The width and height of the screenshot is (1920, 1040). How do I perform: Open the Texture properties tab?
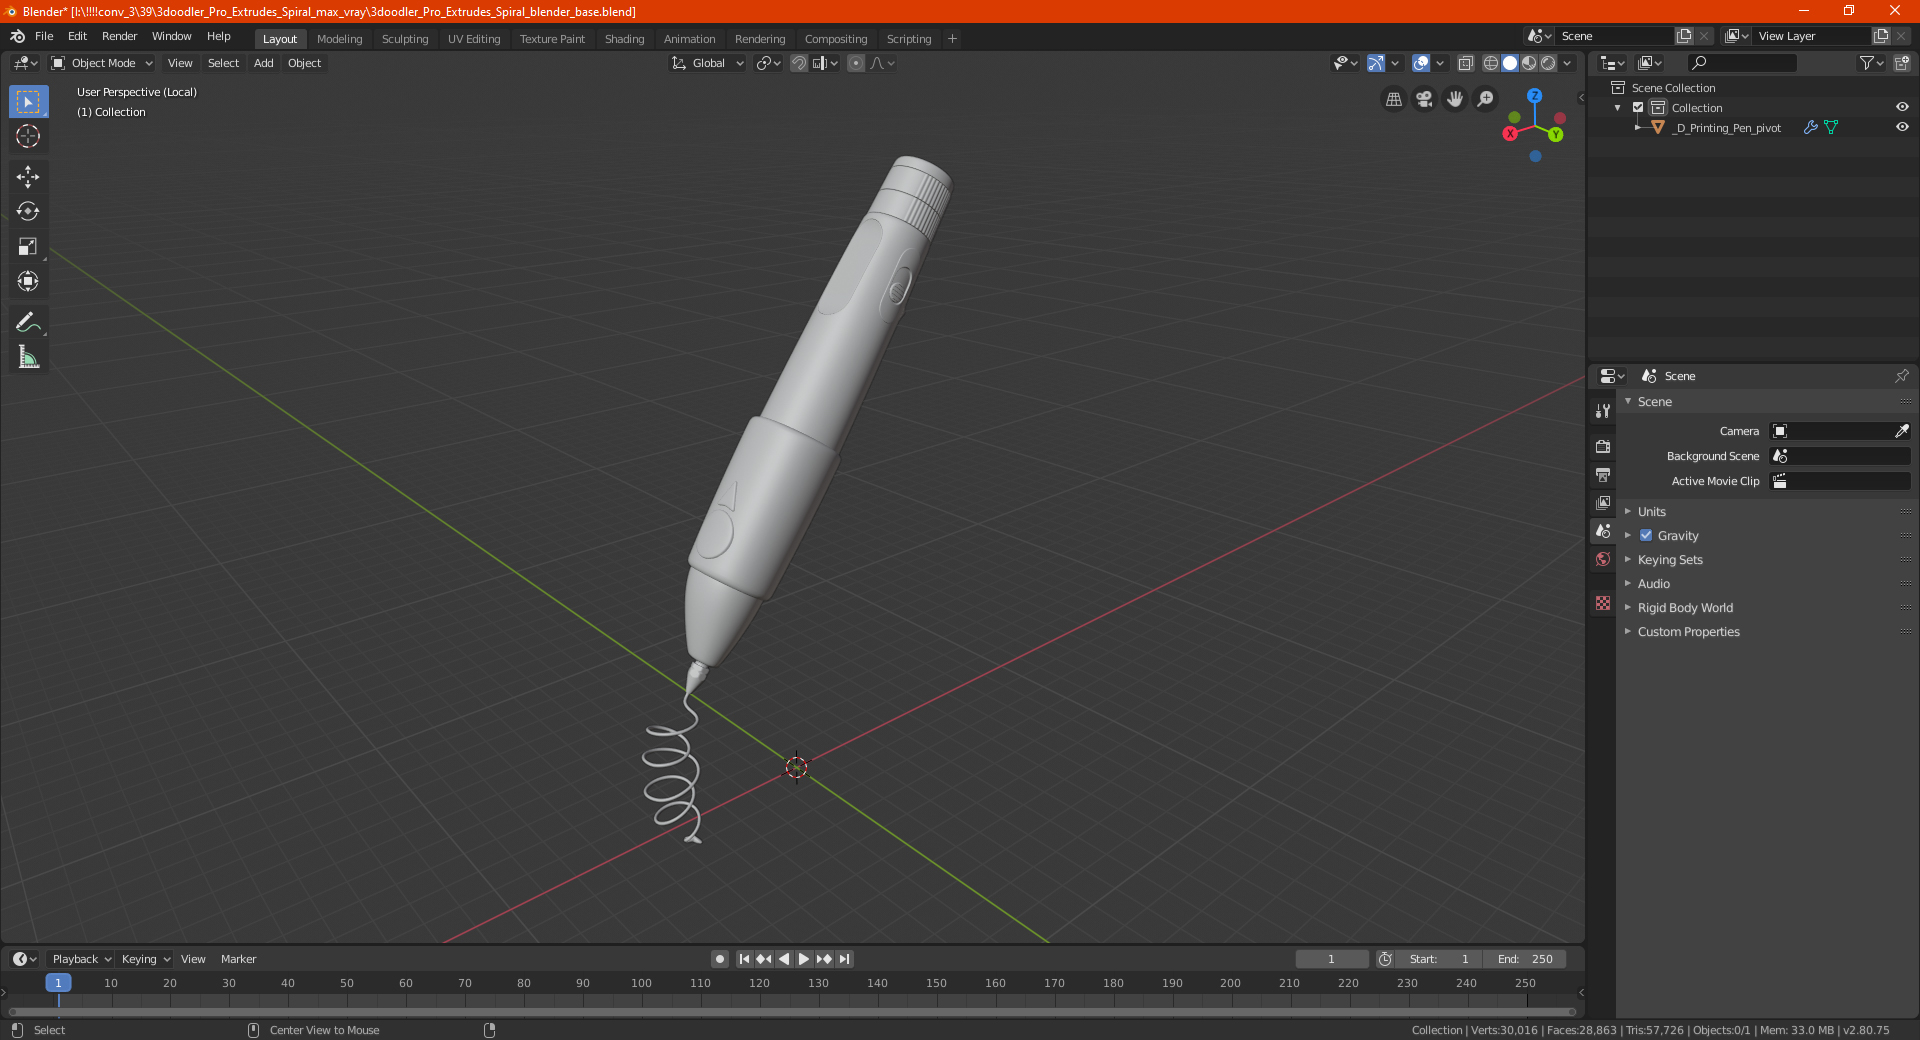pos(1603,603)
